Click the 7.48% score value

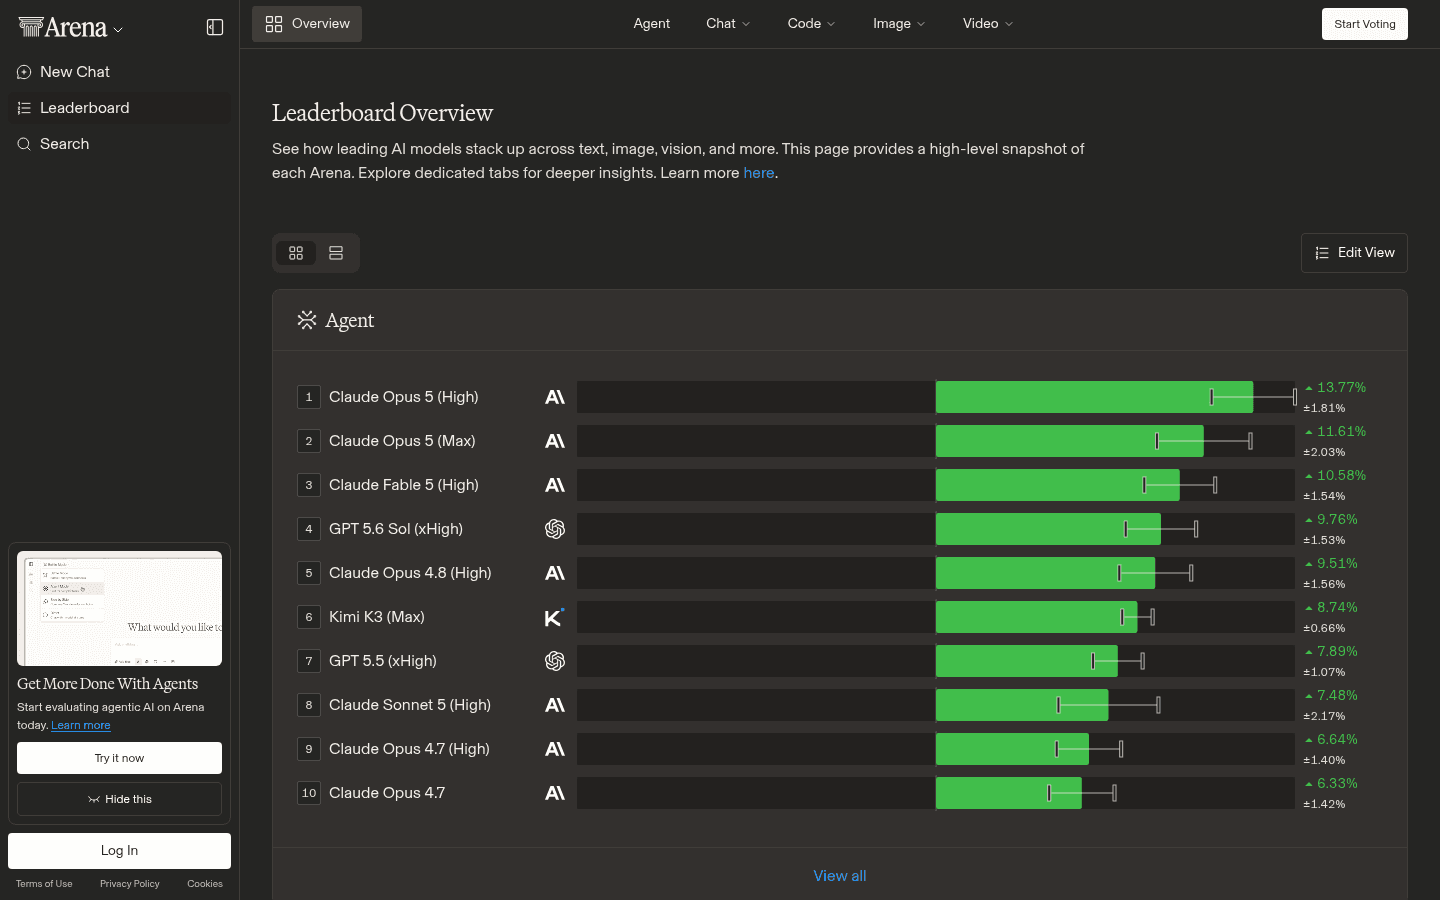tap(1337, 695)
